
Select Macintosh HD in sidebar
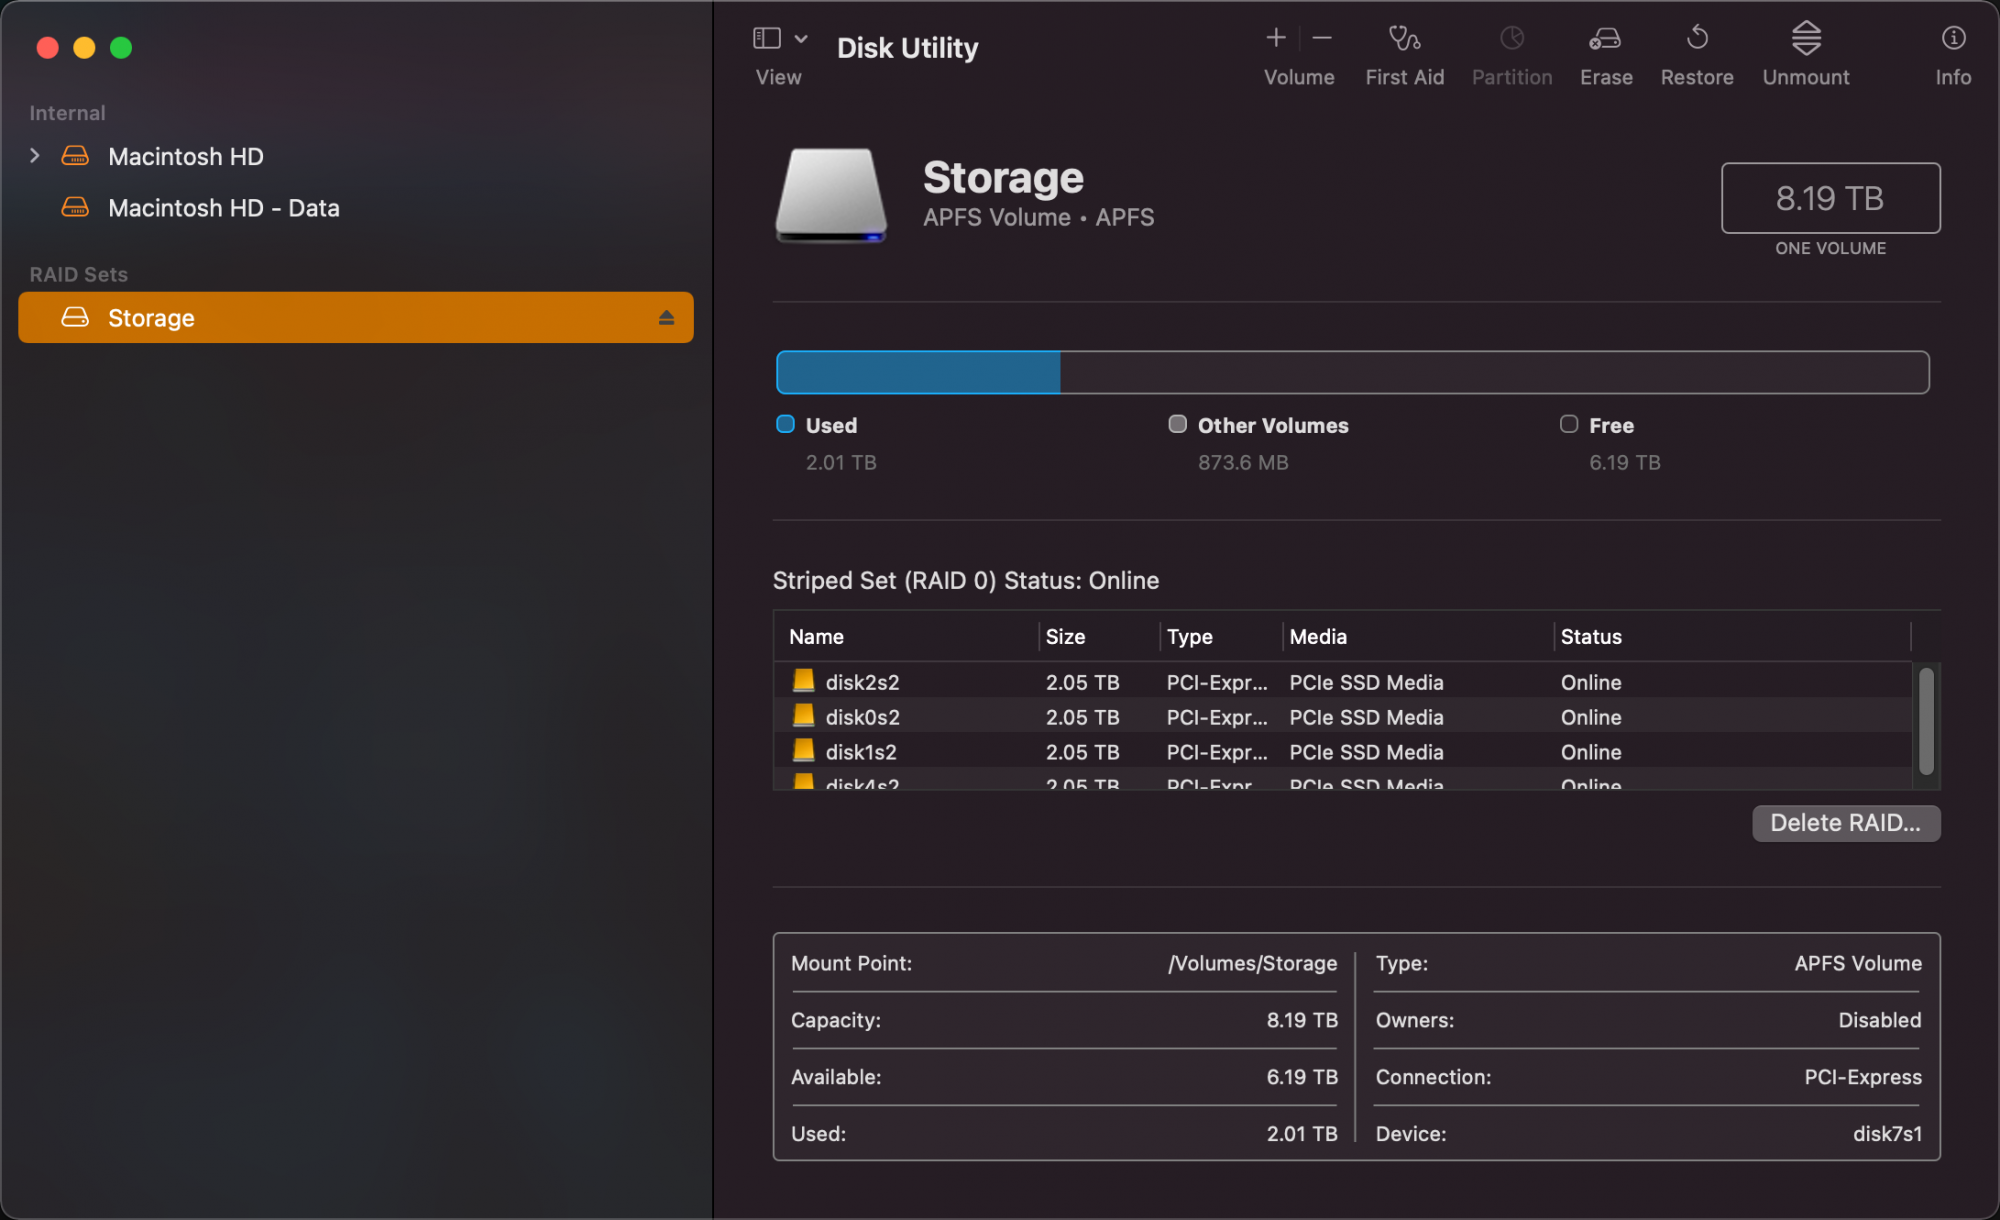pos(185,157)
